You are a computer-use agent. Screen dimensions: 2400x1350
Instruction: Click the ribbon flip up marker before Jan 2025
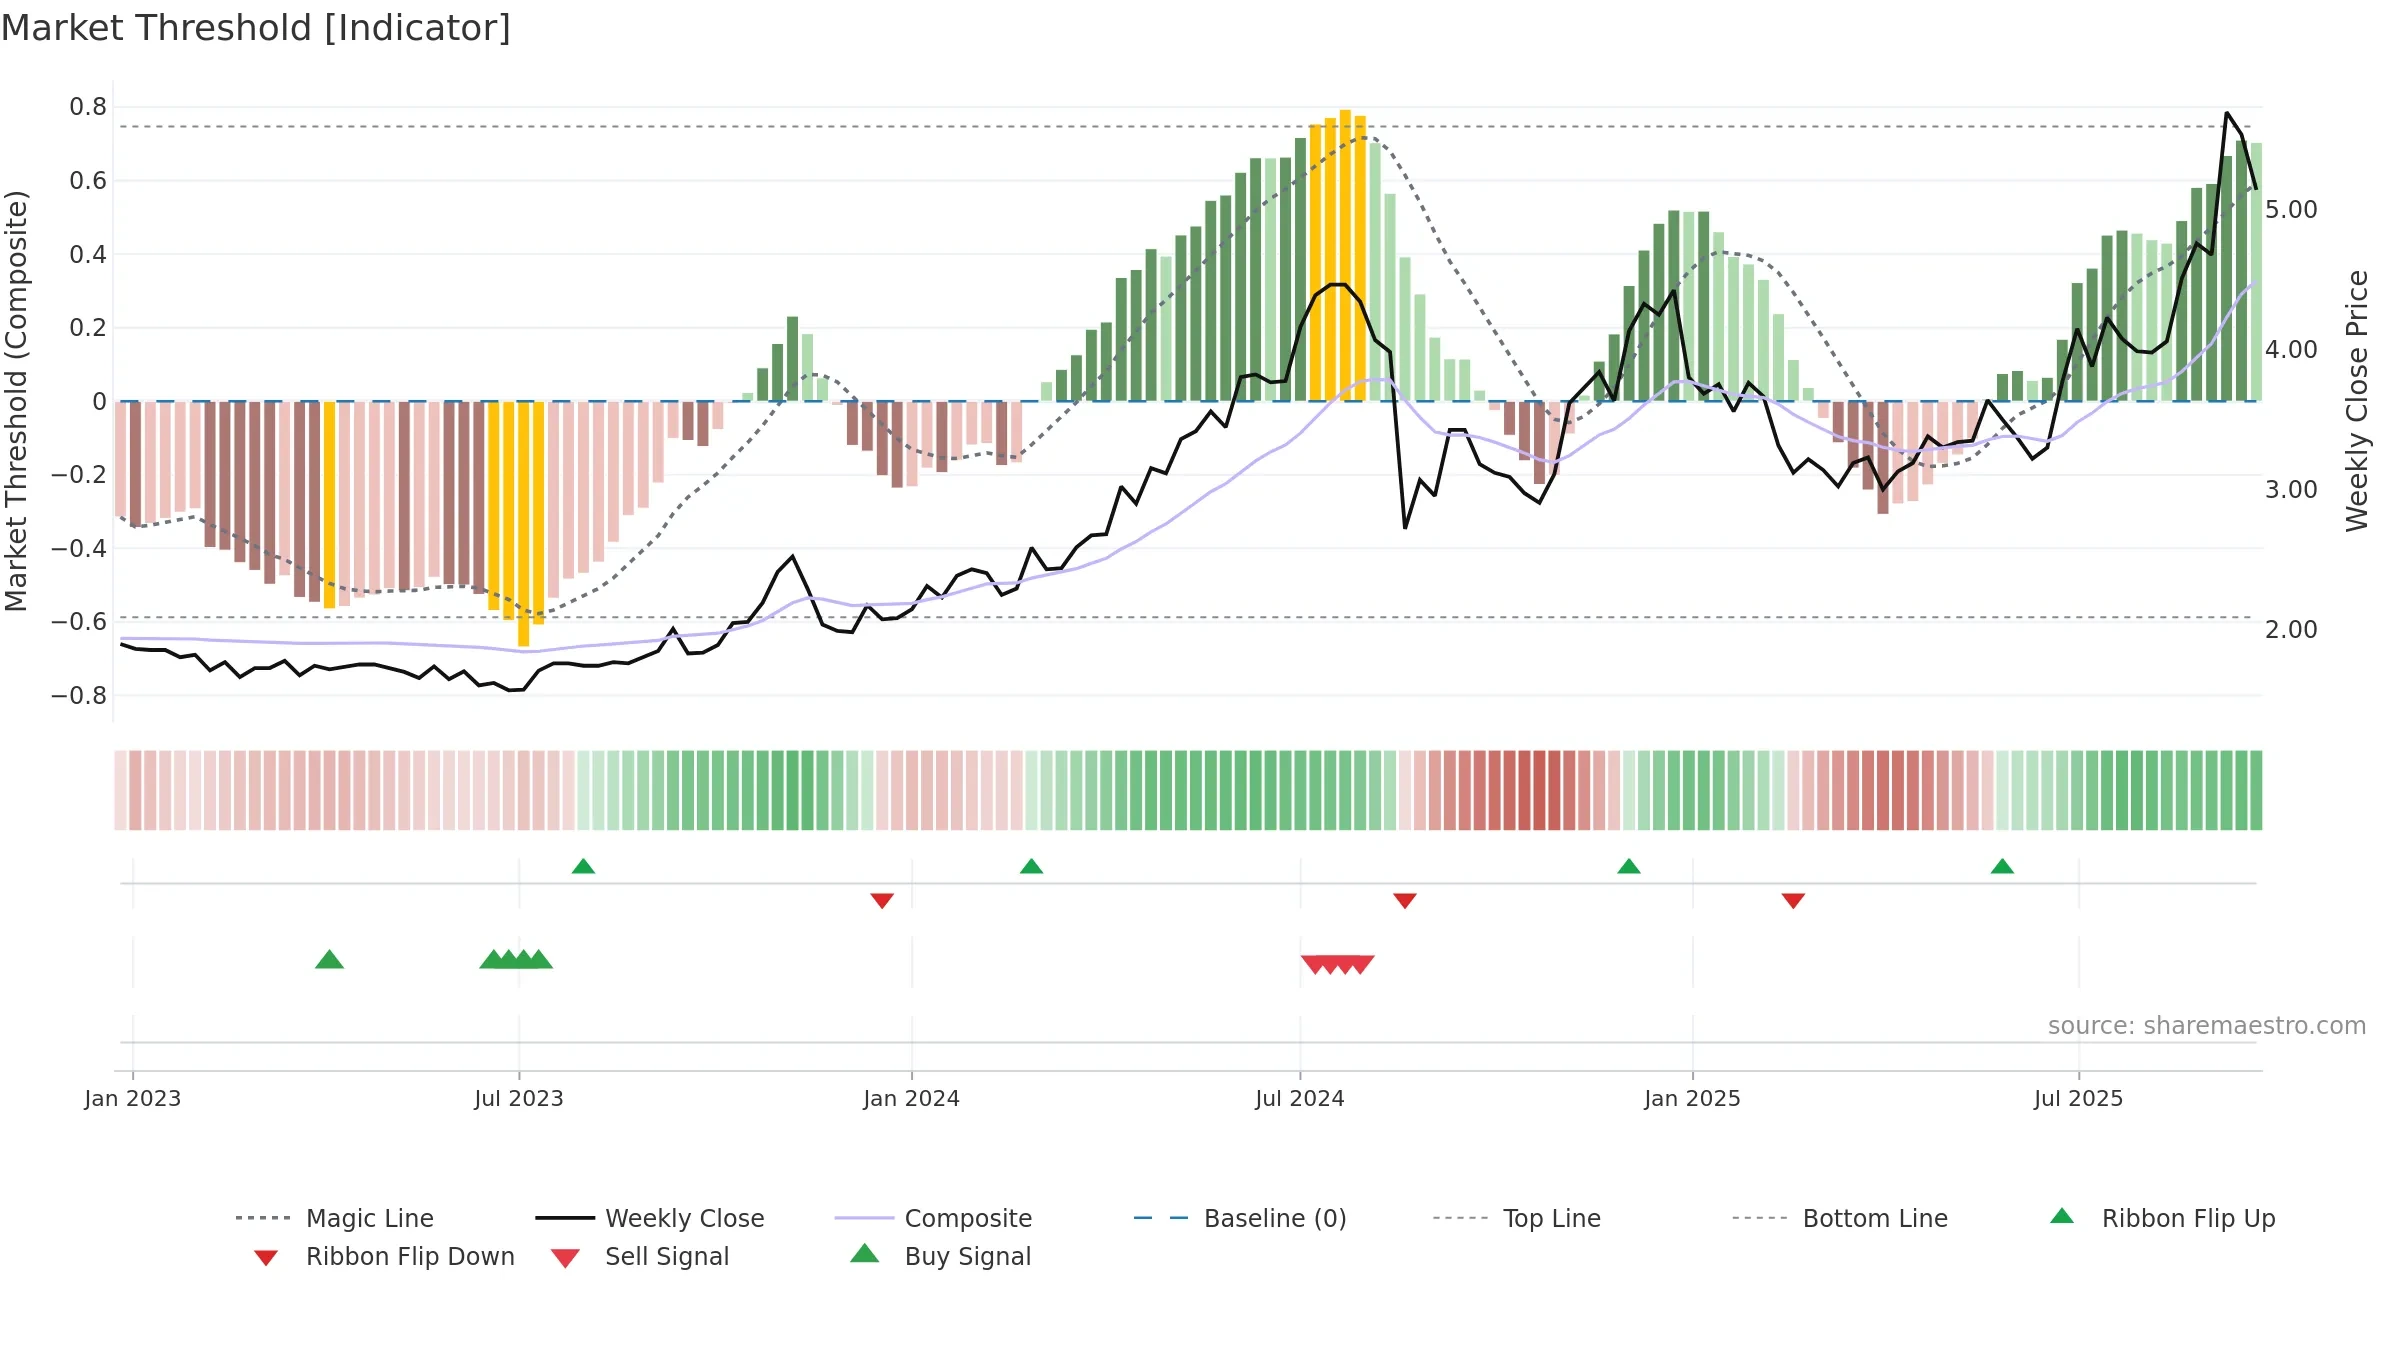pyautogui.click(x=1629, y=866)
